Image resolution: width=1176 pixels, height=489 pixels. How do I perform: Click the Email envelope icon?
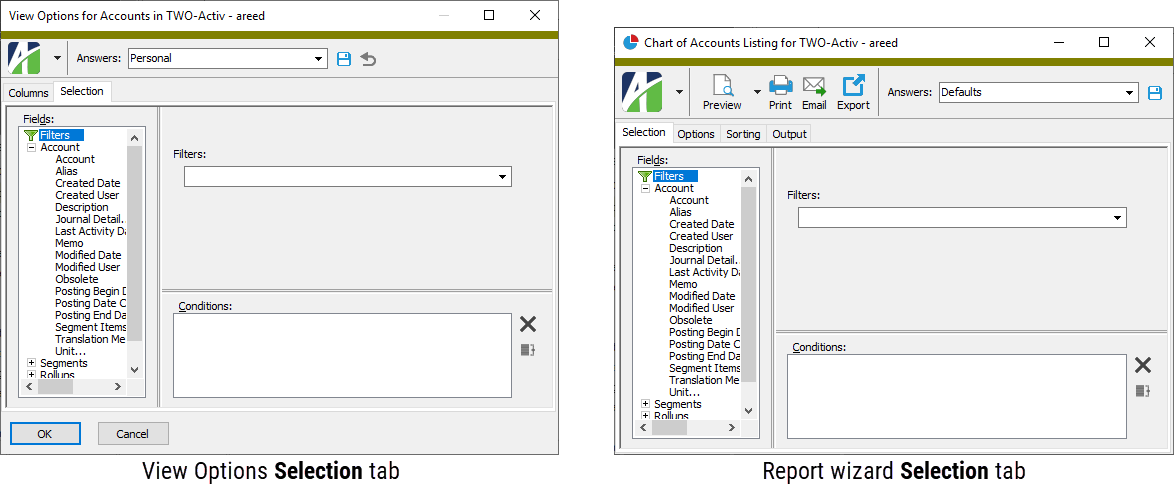(x=814, y=87)
